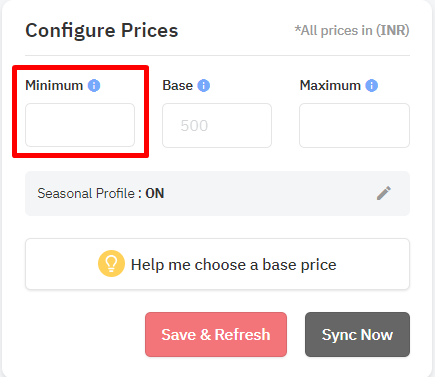
Task: Click the Base field label
Action: (177, 86)
